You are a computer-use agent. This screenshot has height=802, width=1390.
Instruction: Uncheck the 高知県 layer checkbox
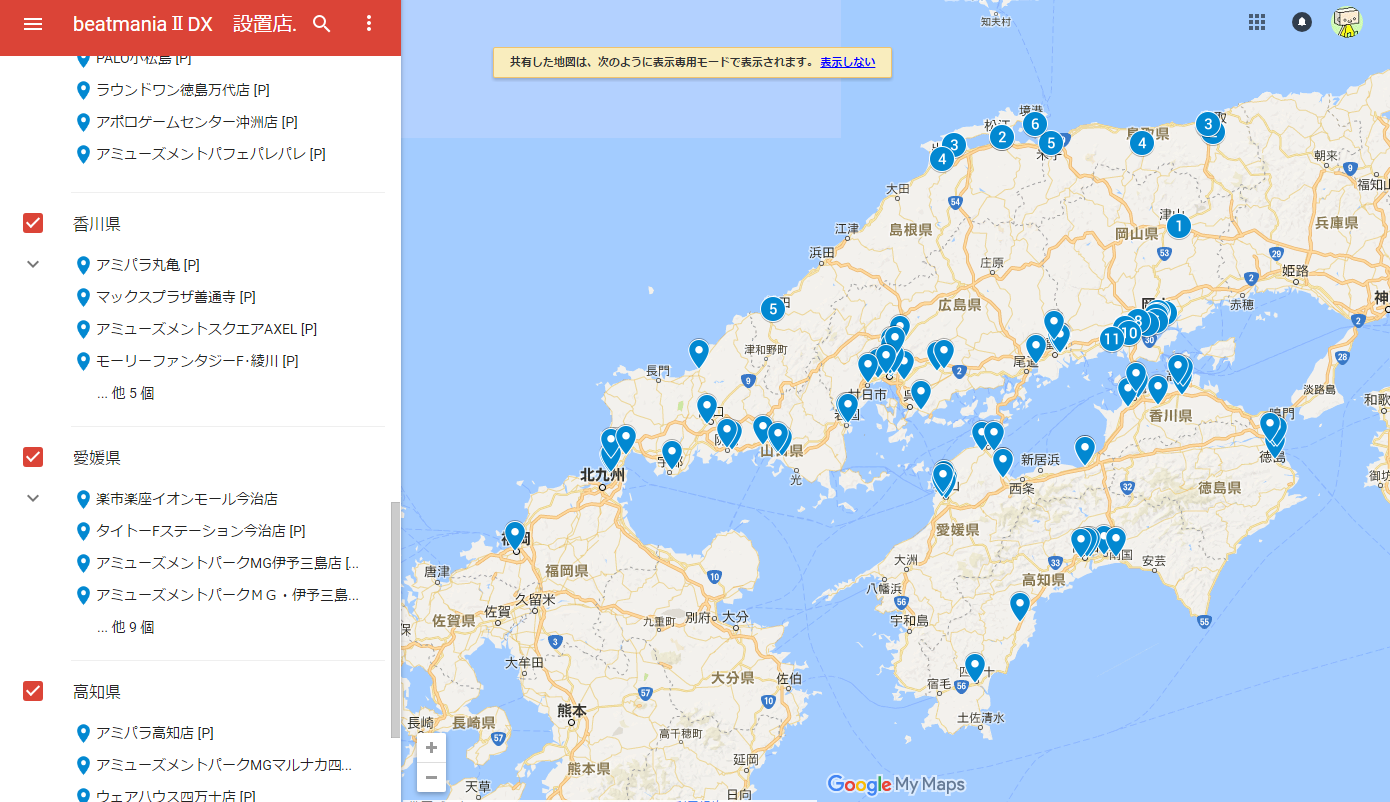coord(33,691)
